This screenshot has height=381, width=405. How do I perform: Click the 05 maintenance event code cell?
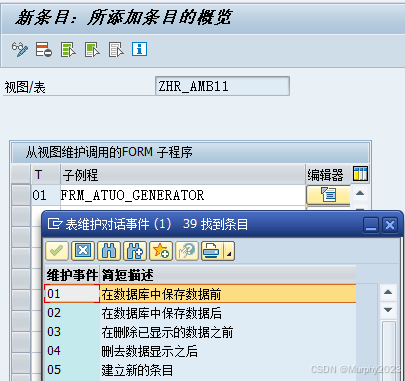click(72, 370)
